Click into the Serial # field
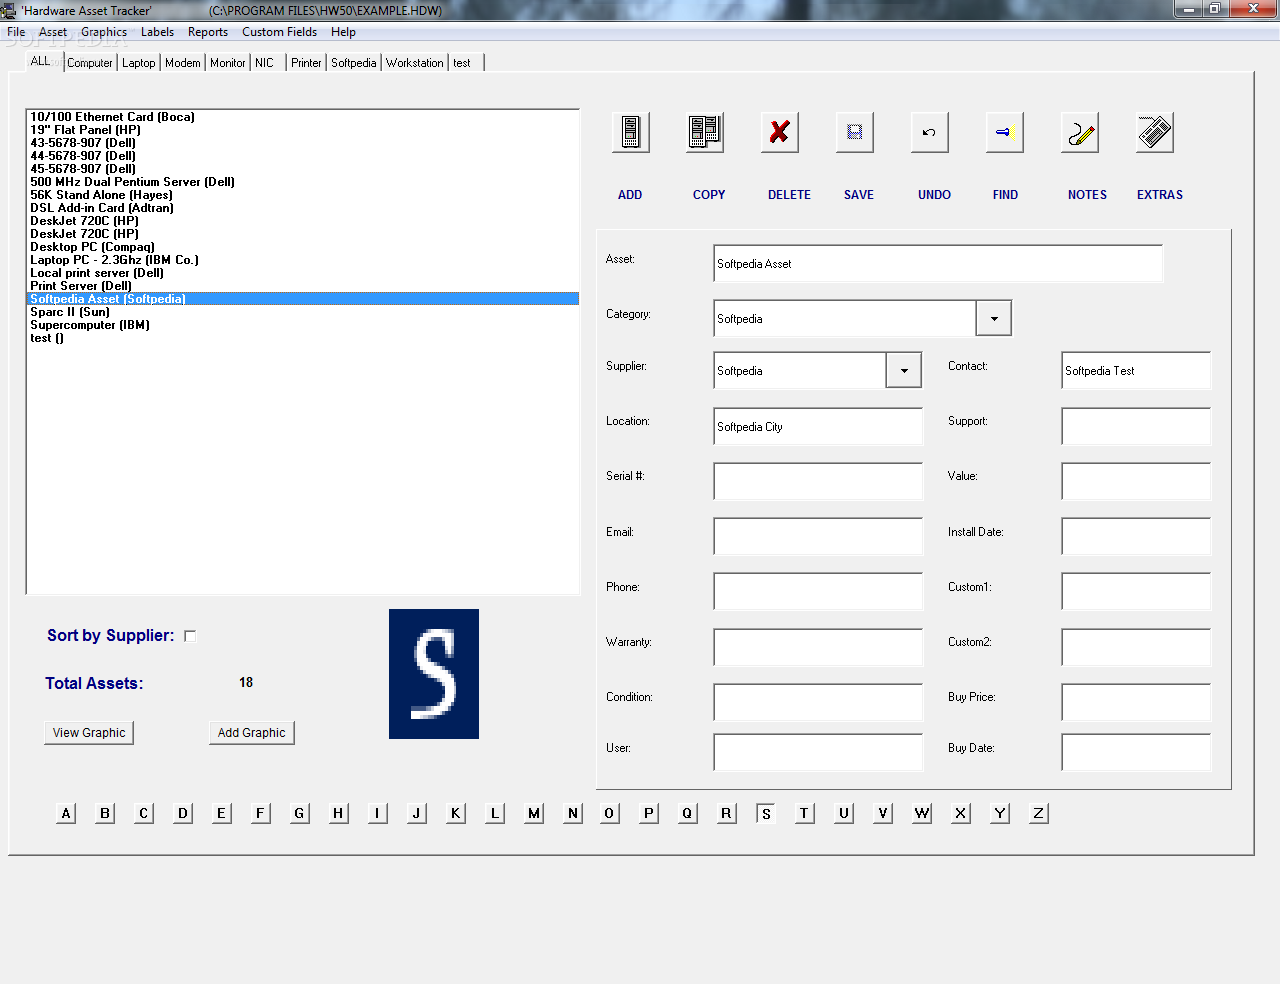 818,481
